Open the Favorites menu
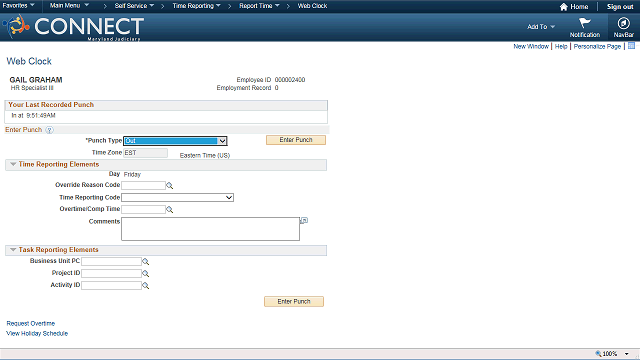Image resolution: width=640 pixels, height=360 pixels. tap(18, 6)
